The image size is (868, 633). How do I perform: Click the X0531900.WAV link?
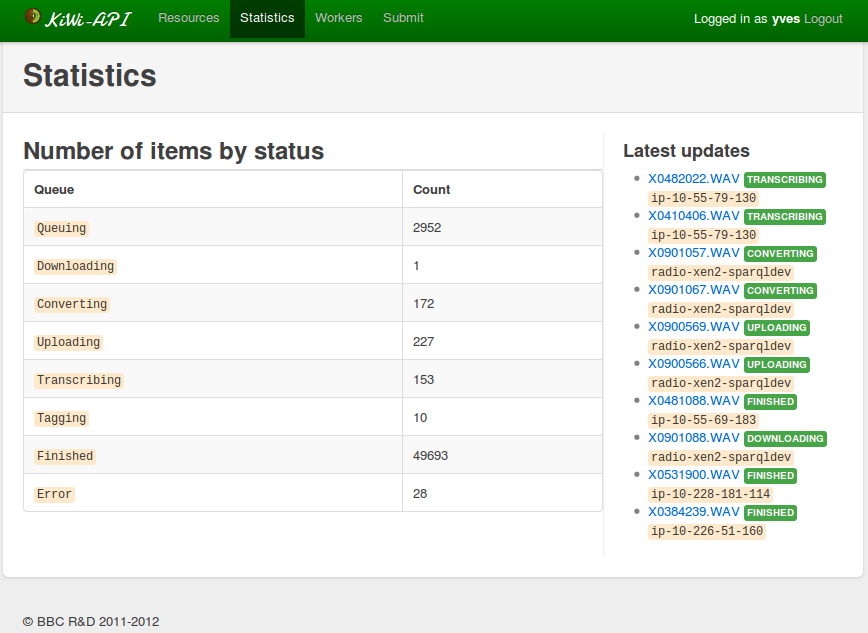693,475
